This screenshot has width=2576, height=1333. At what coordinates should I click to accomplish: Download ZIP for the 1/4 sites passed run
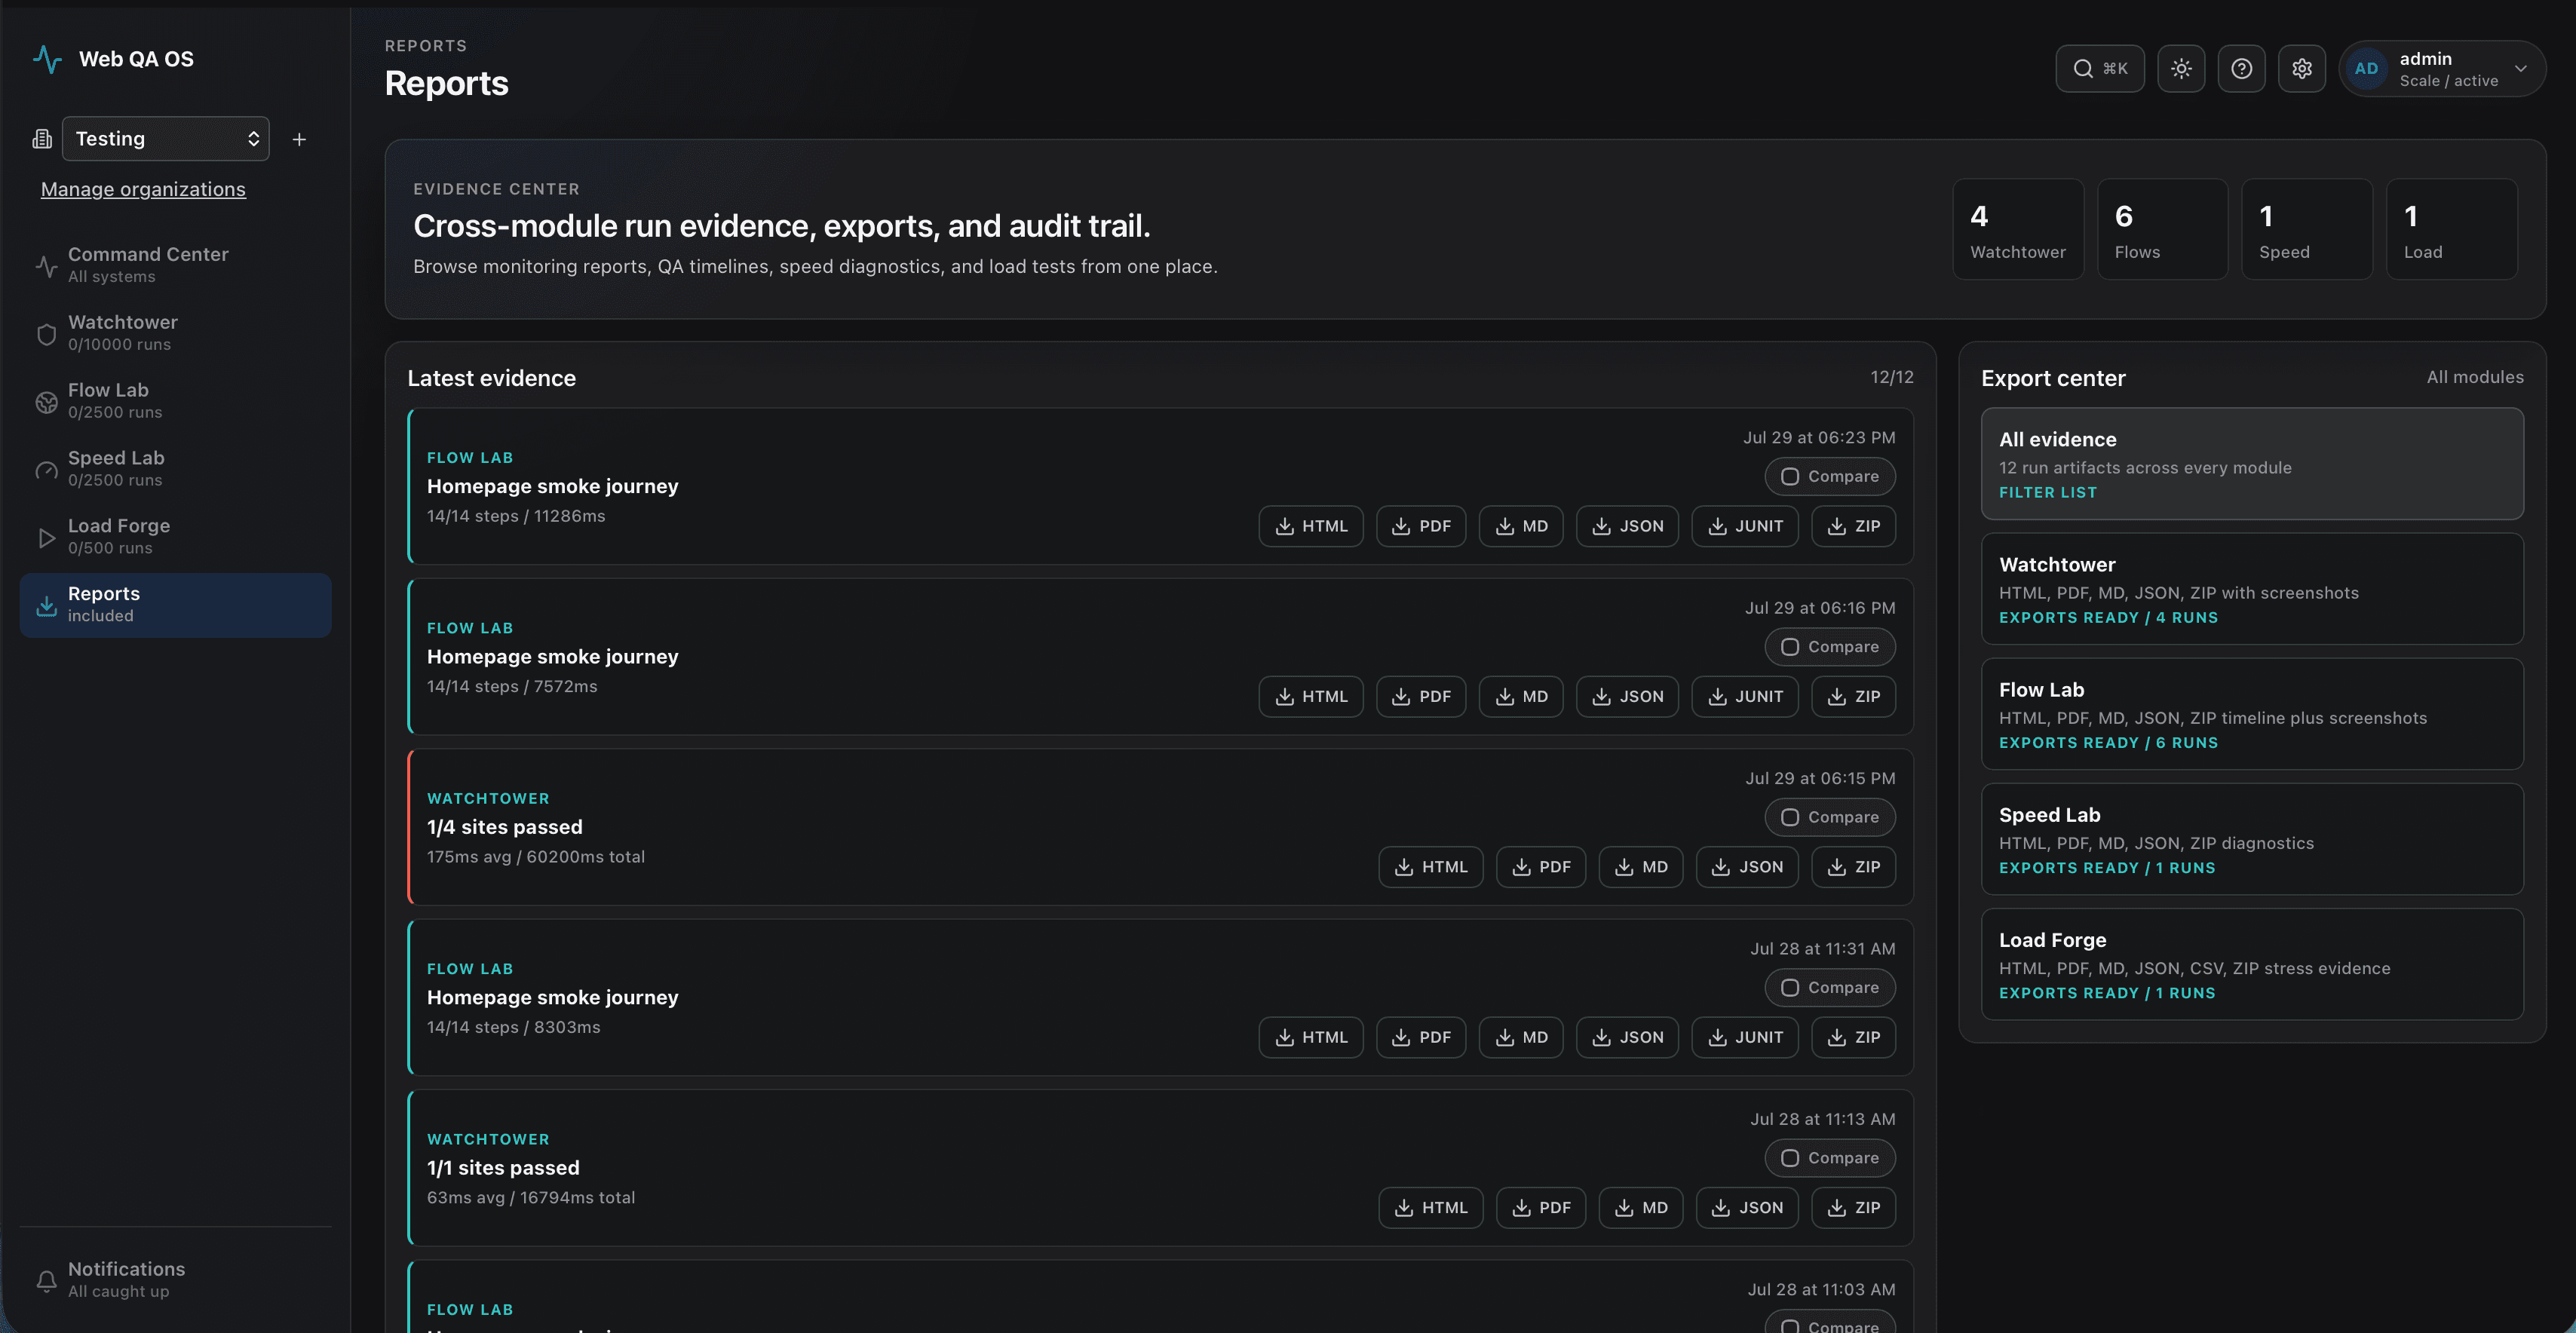1854,867
